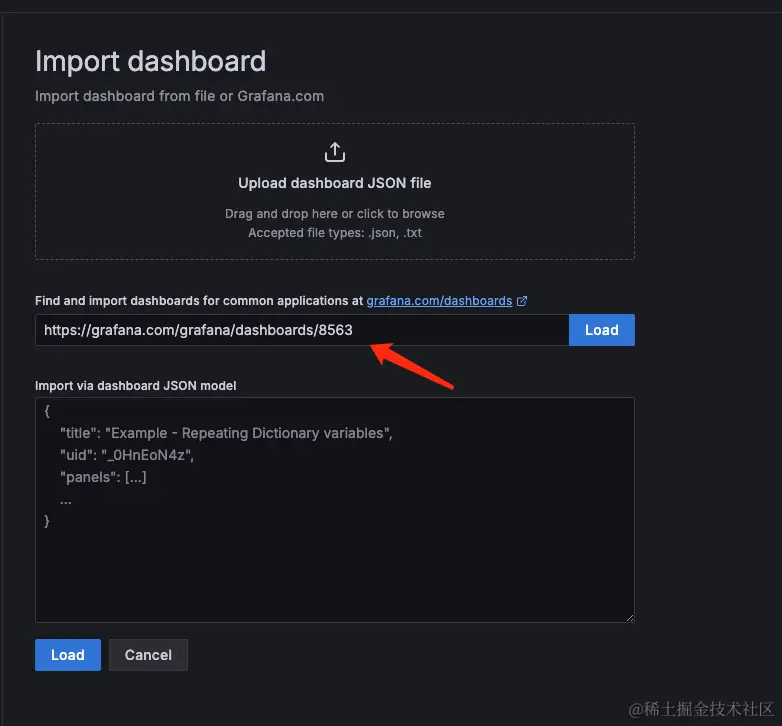Click the 'Import via dashboard JSON model' label
The image size is (782, 726).
[136, 386]
